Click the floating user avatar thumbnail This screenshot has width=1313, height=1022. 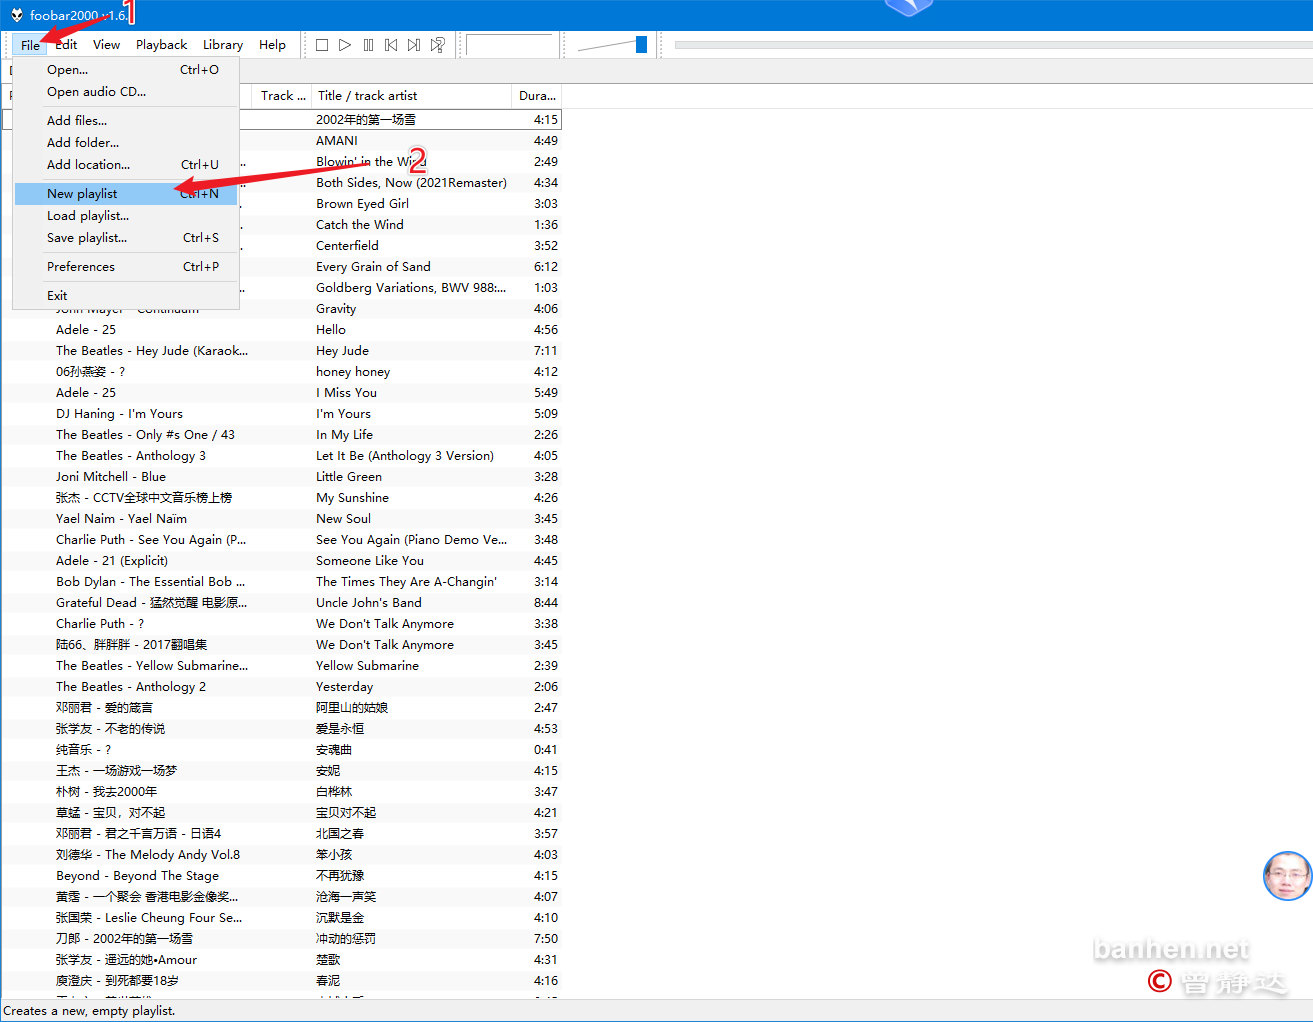pyautogui.click(x=1287, y=876)
